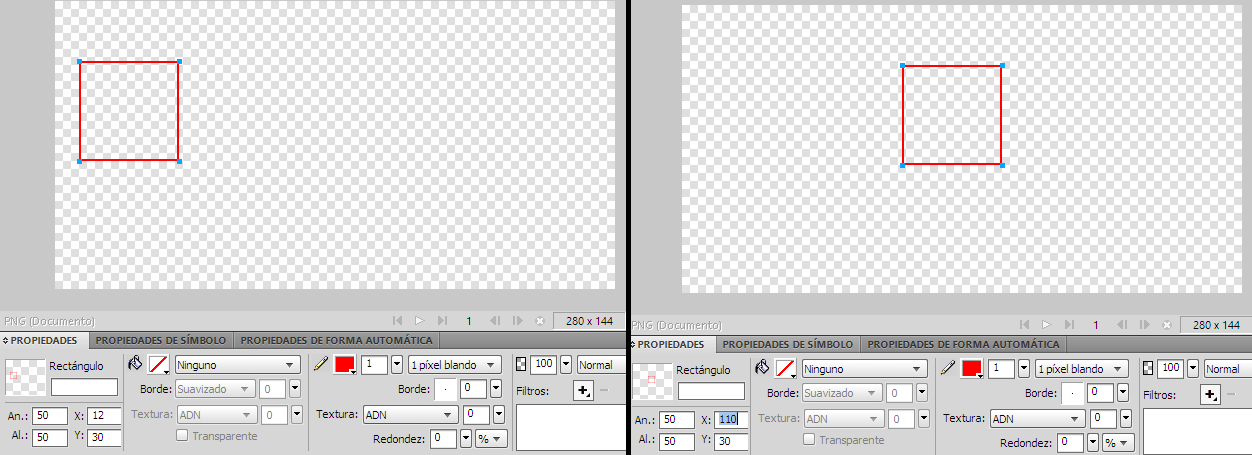Image resolution: width=1252 pixels, height=455 pixels.
Task: Step to next frame in left window
Action: [x=517, y=321]
